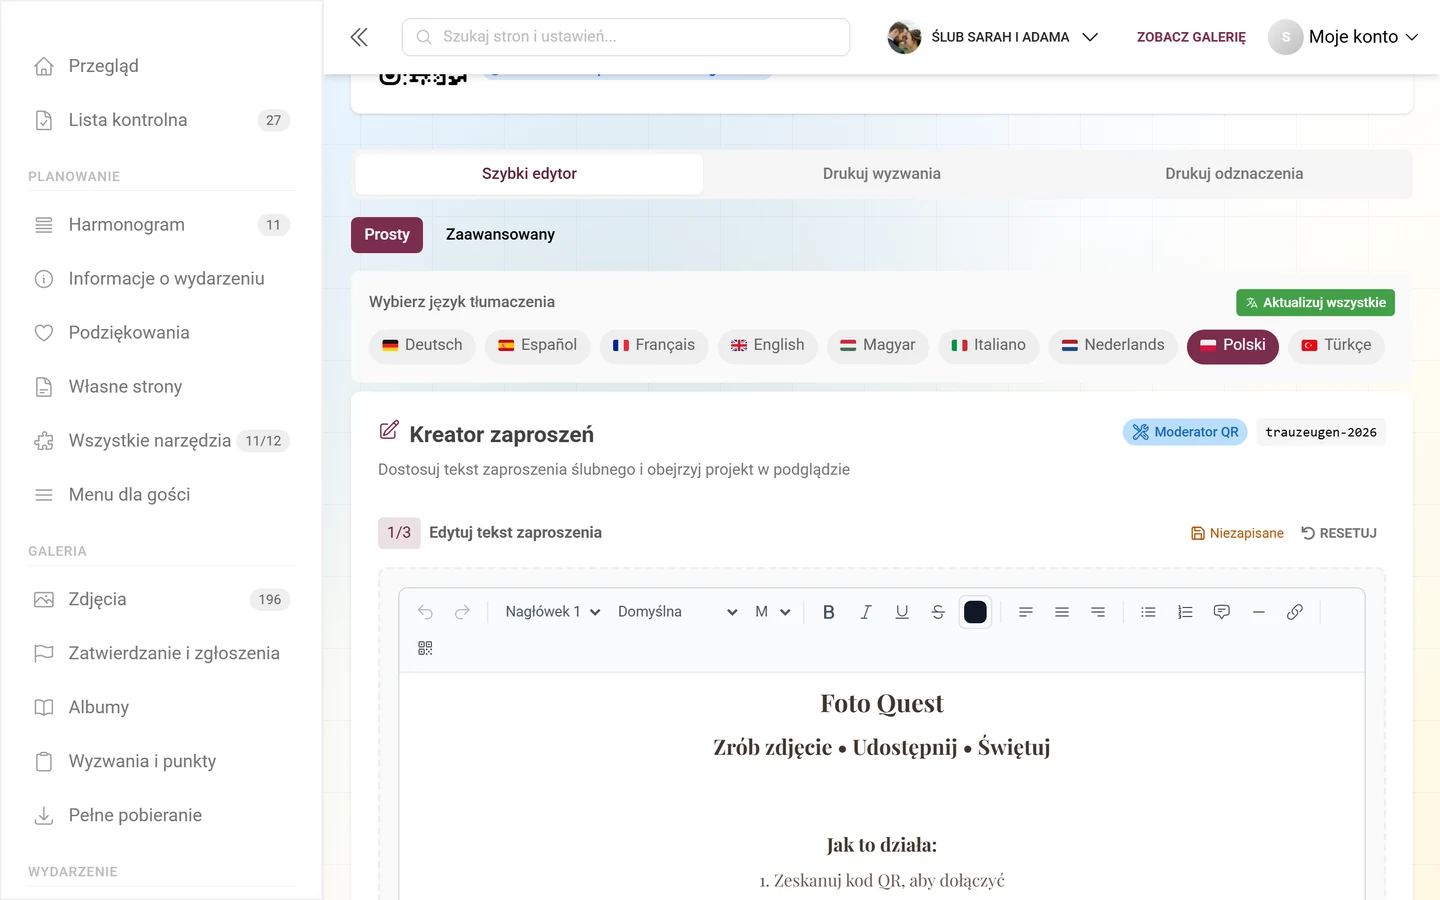The height and width of the screenshot is (900, 1440).
Task: Align text center
Action: [1062, 612]
